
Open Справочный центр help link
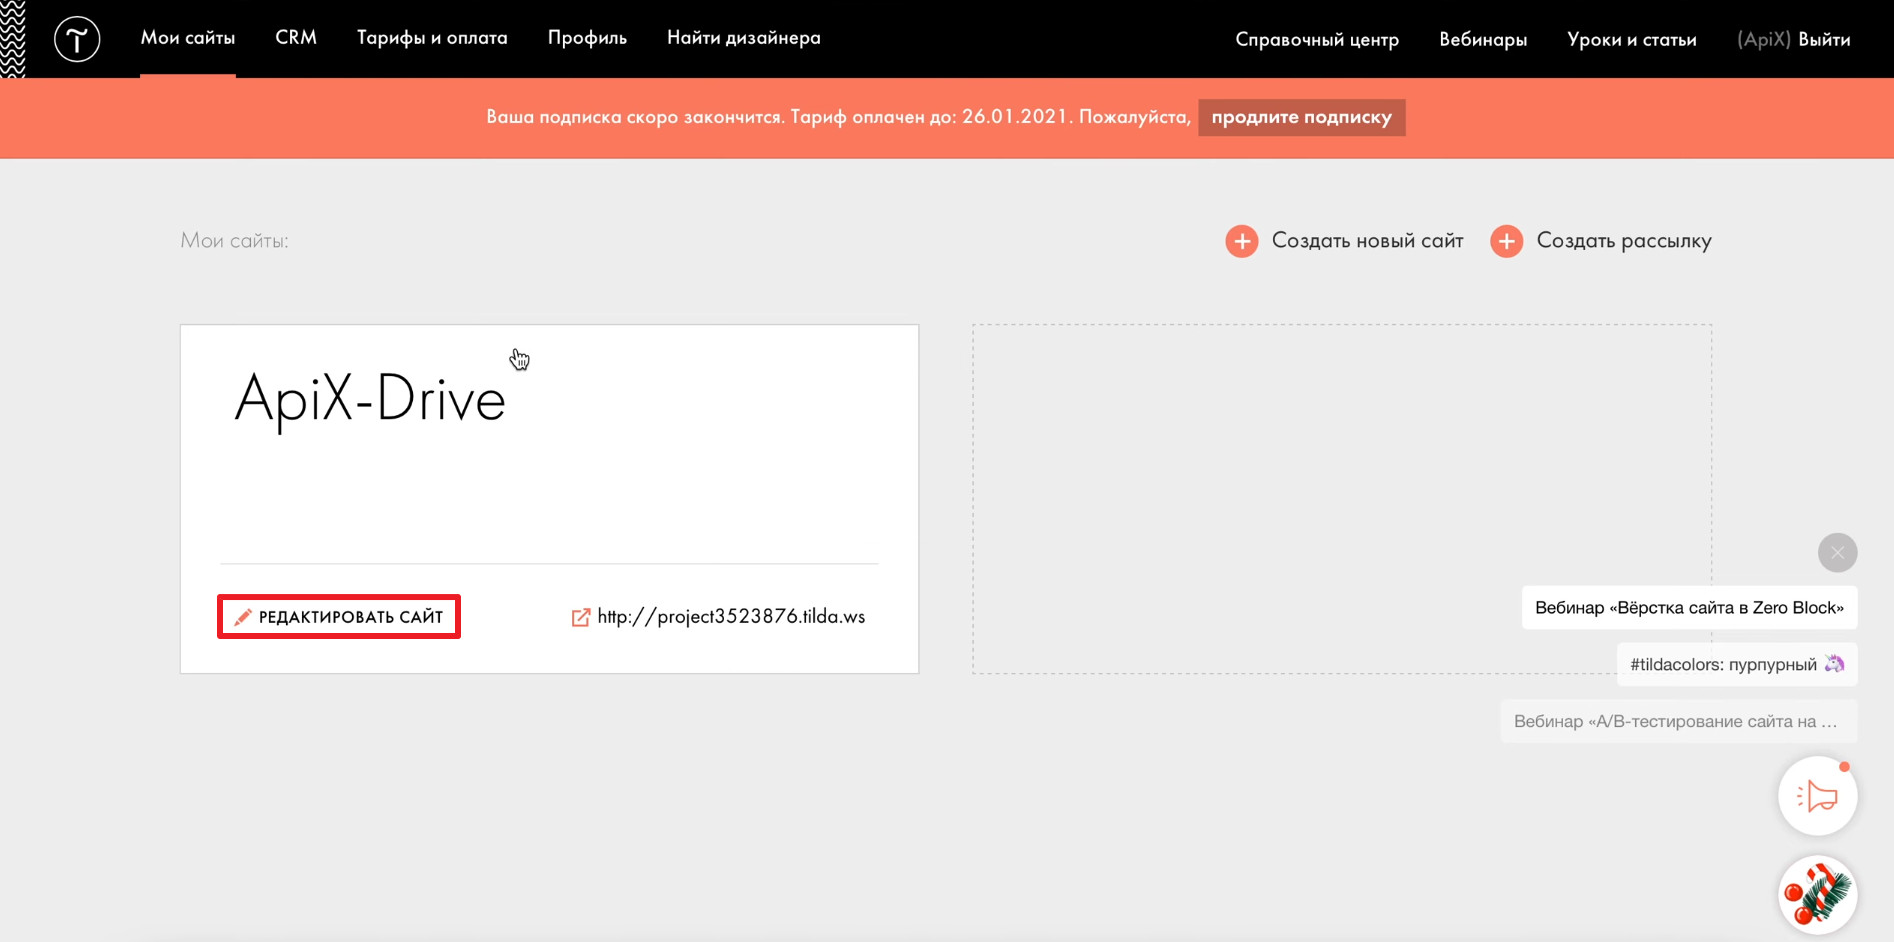1316,40
